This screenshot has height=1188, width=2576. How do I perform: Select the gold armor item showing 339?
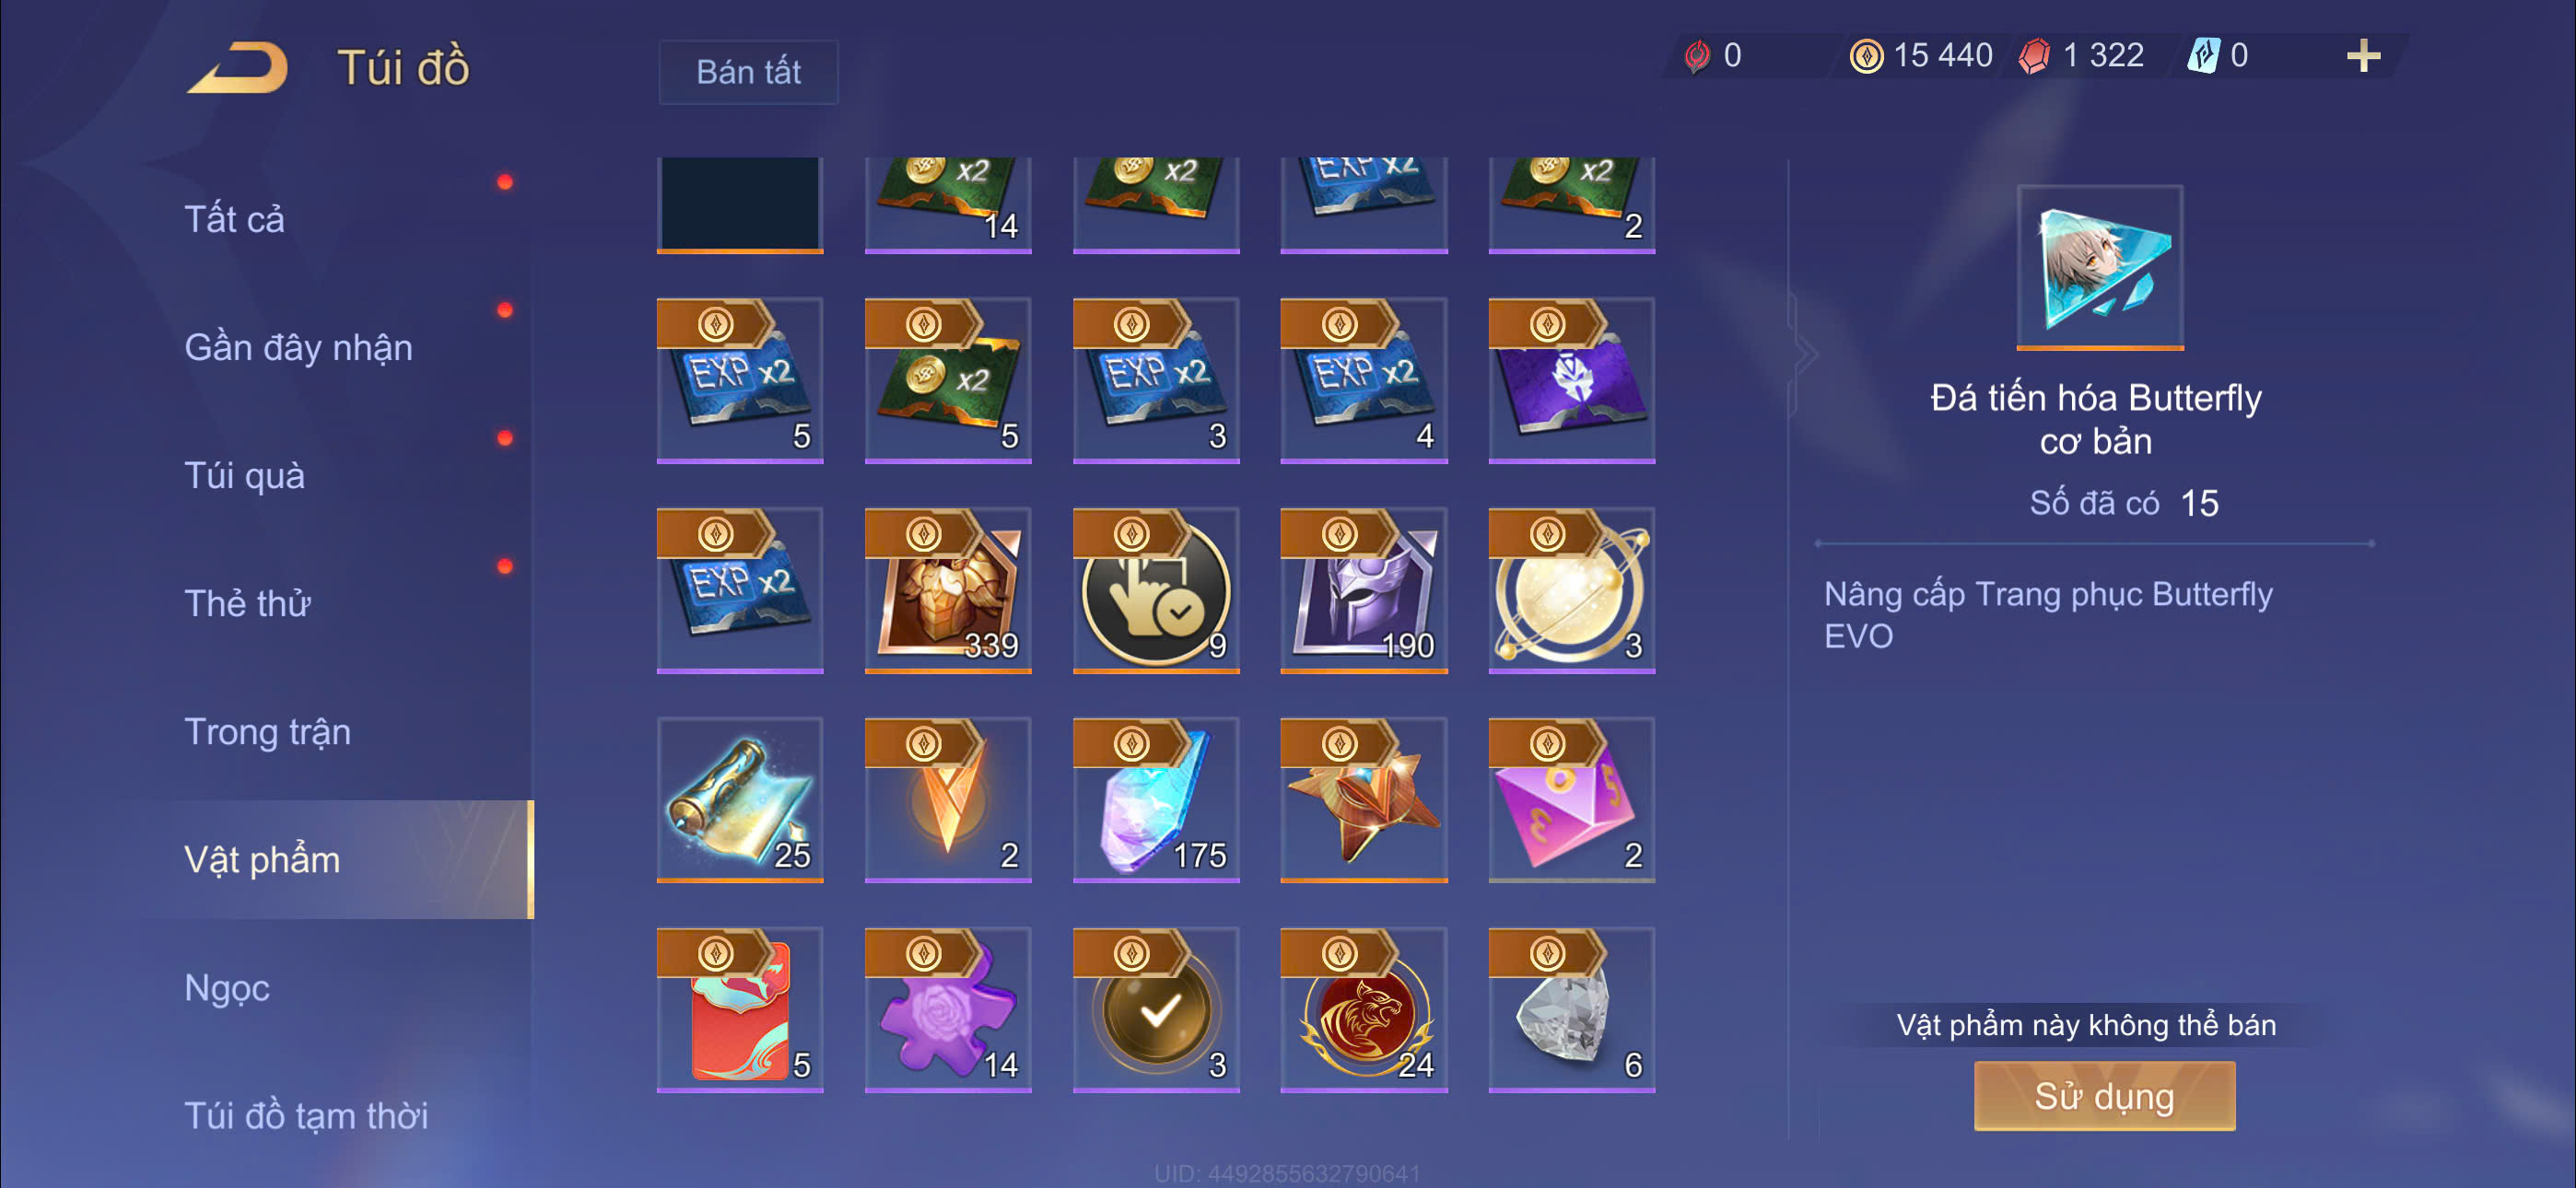(x=948, y=589)
